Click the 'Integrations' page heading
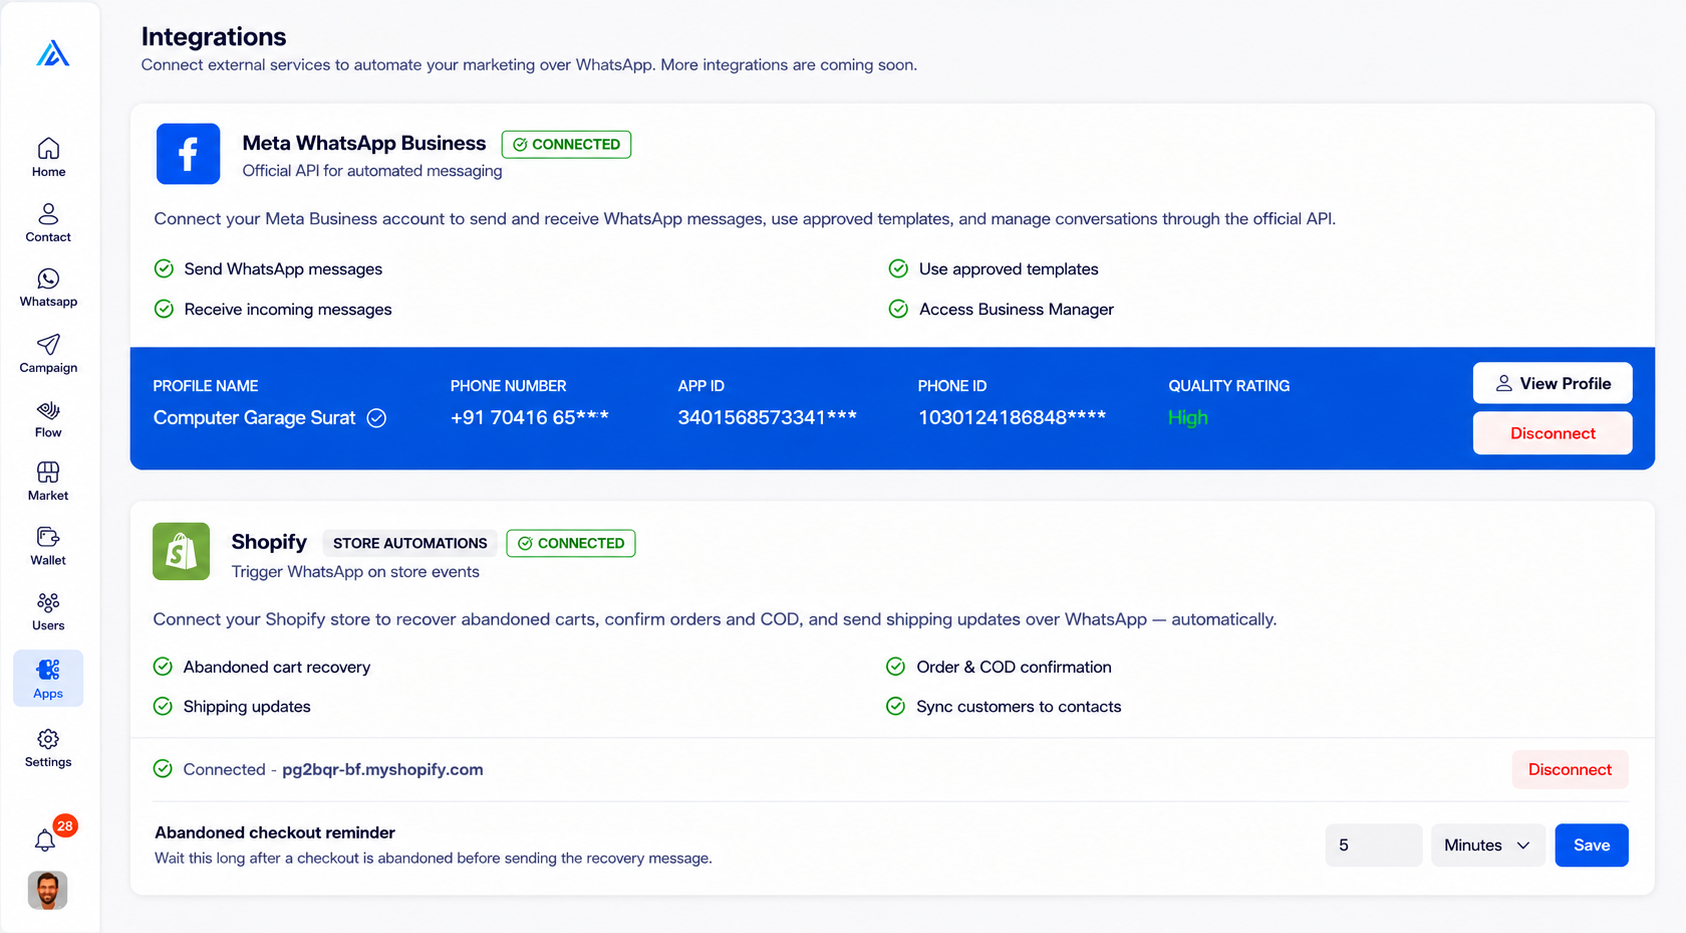 tap(214, 37)
